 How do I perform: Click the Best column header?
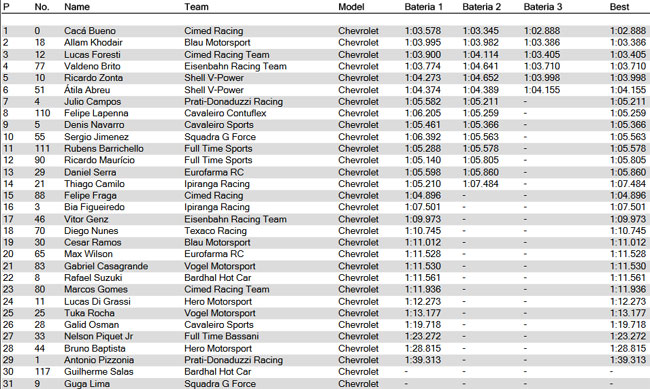tap(619, 7)
